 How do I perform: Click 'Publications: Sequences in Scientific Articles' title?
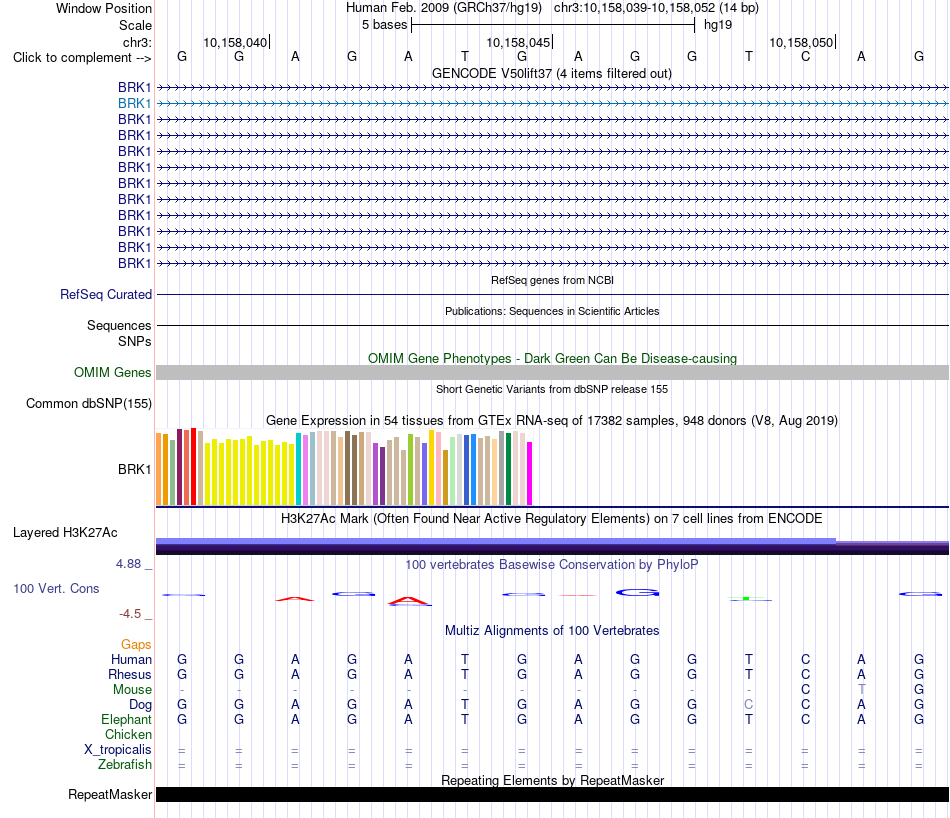pos(552,311)
